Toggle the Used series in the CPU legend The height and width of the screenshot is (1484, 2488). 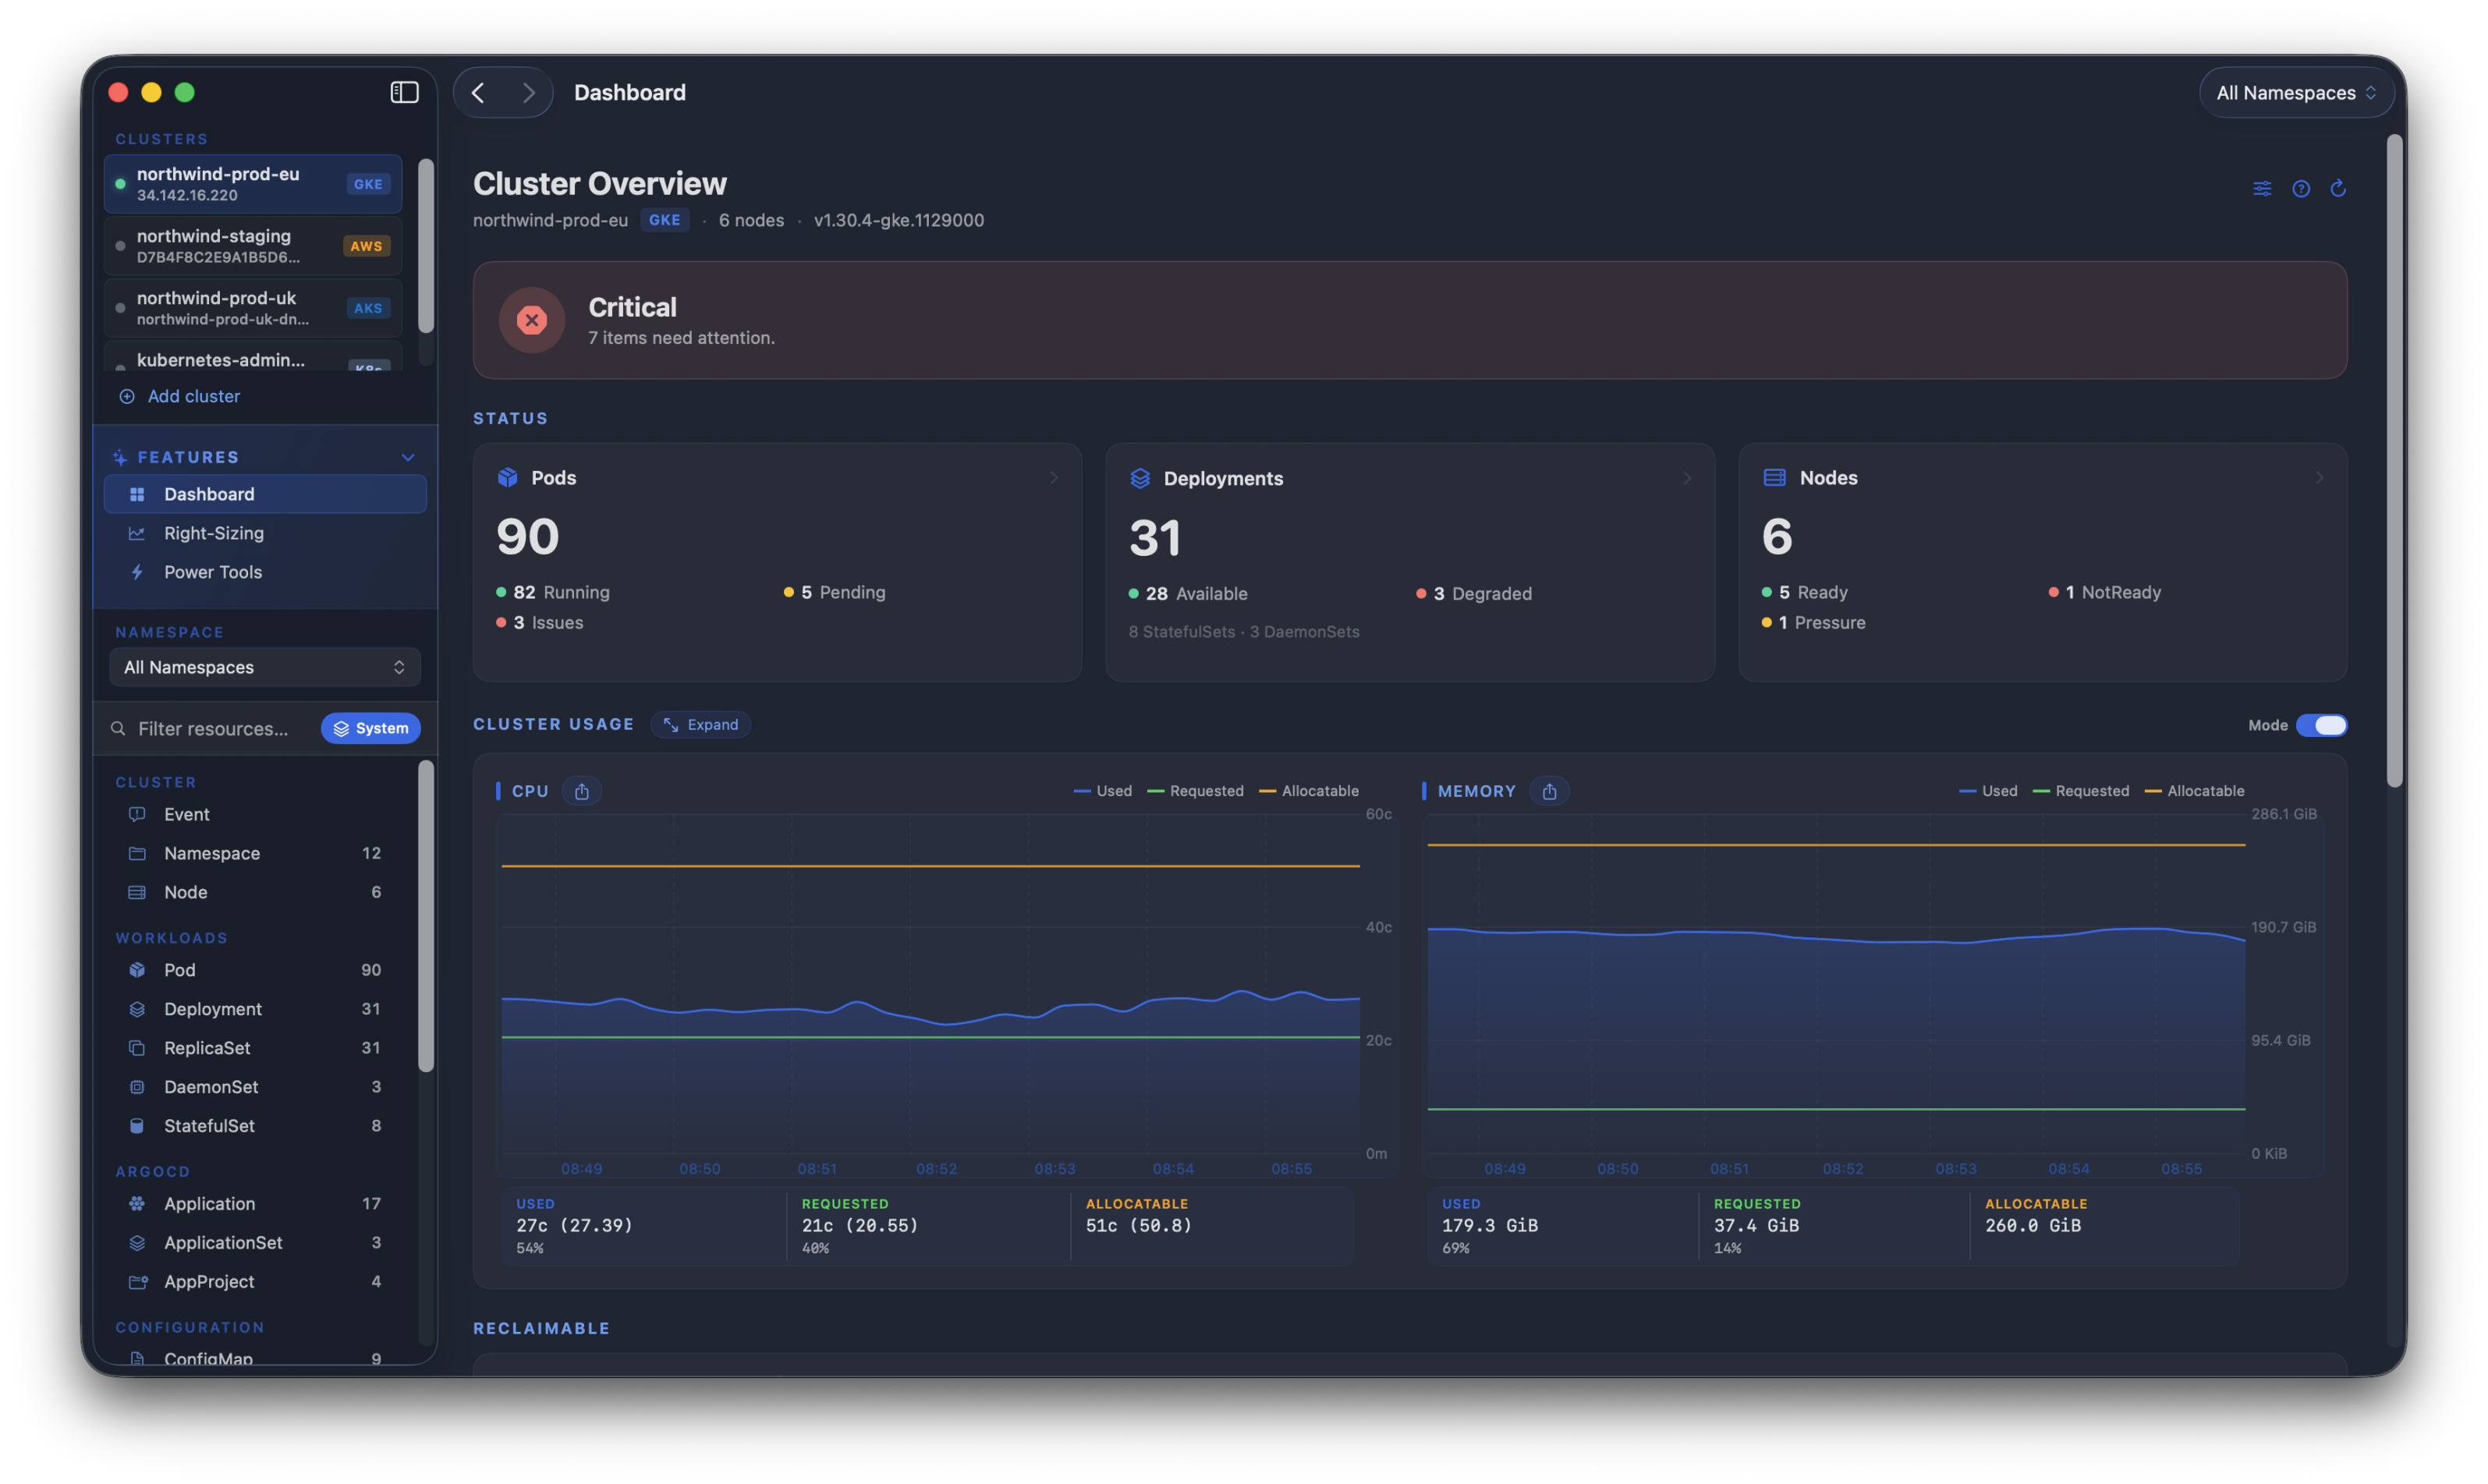pos(1102,791)
